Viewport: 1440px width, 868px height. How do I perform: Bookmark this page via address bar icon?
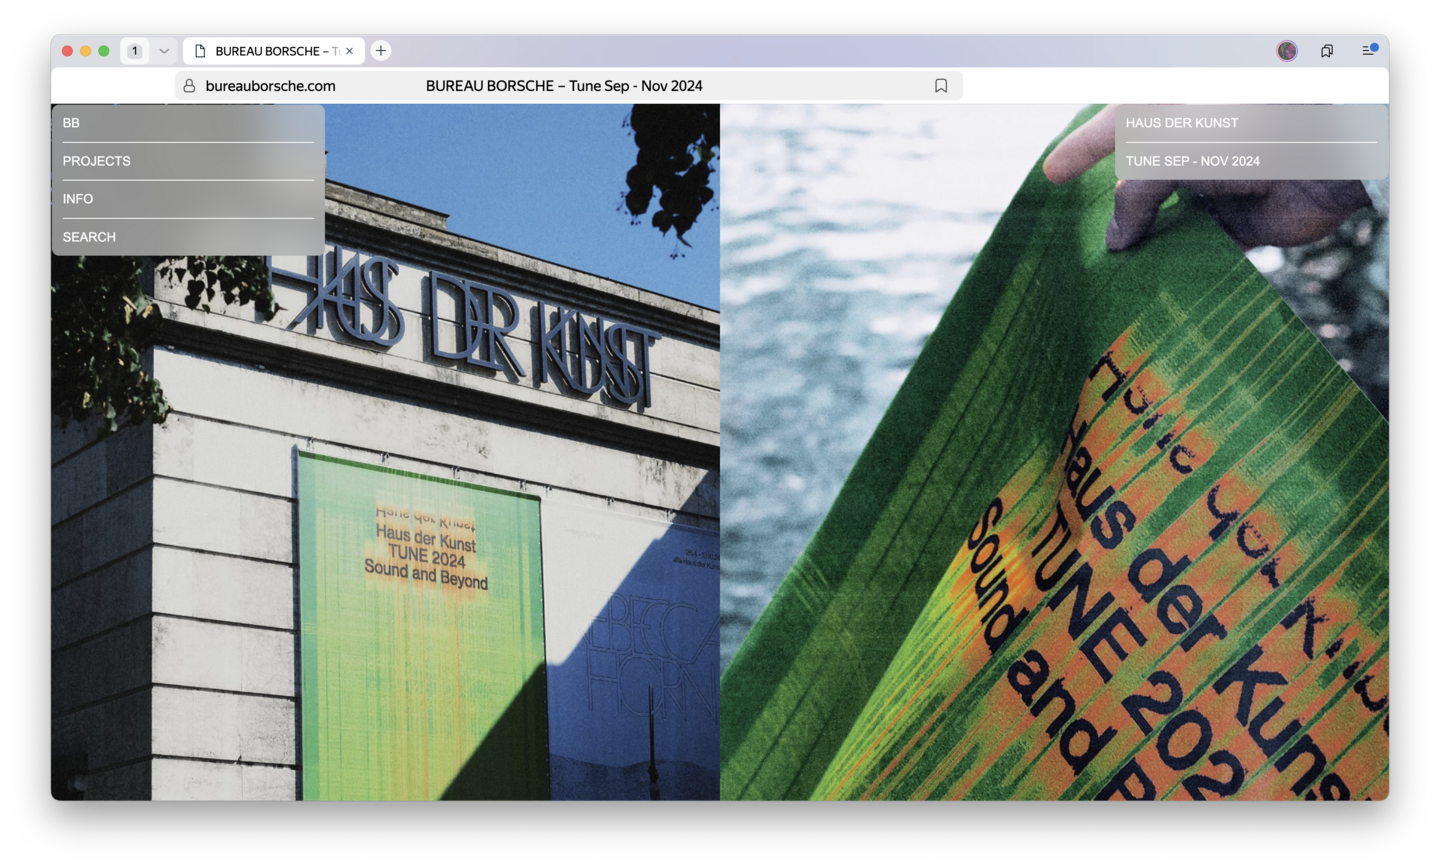coord(941,86)
